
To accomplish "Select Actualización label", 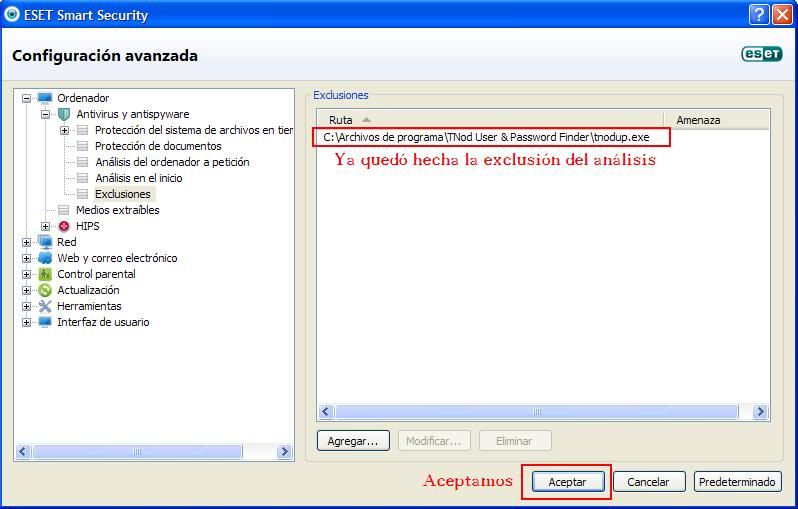I will [x=88, y=290].
